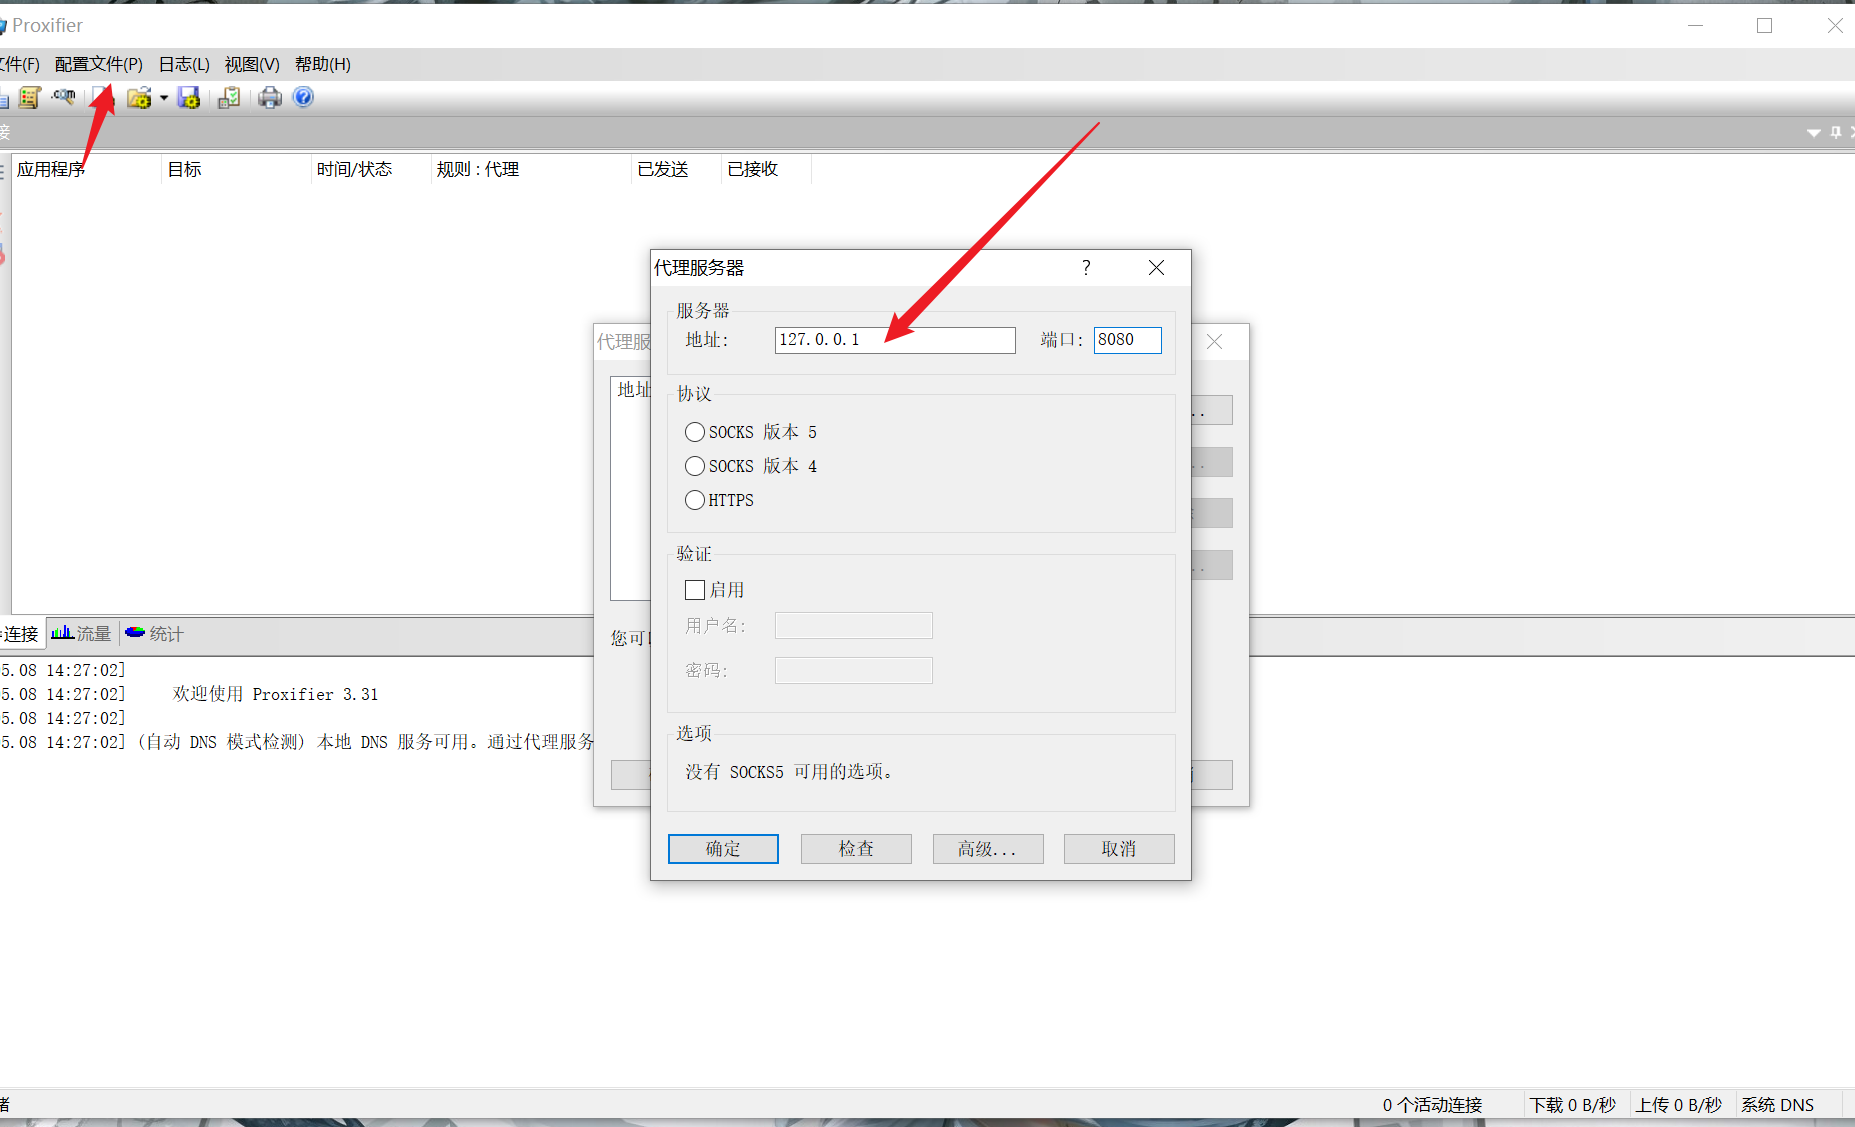This screenshot has height=1127, width=1855.
Task: Open the profile open dropdown arrow
Action: (x=163, y=97)
